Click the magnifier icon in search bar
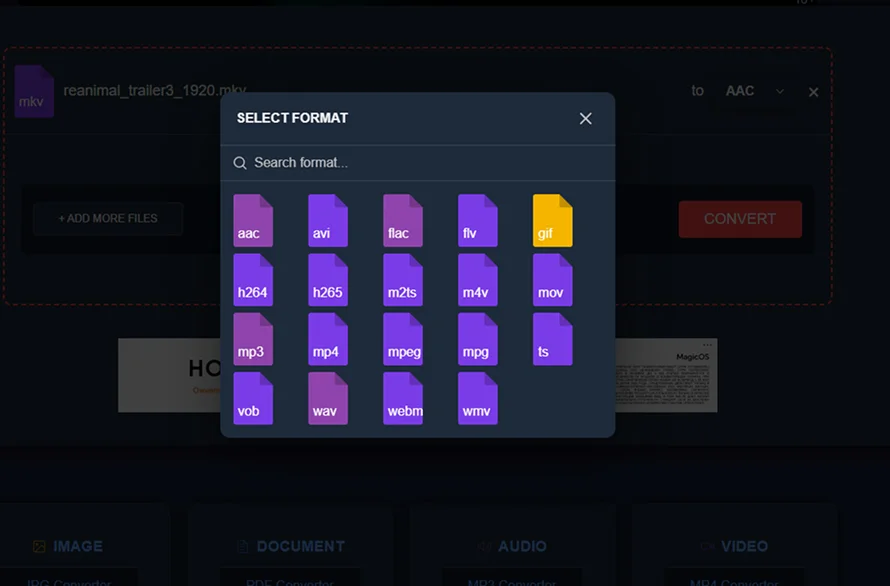890x586 pixels. tap(240, 163)
